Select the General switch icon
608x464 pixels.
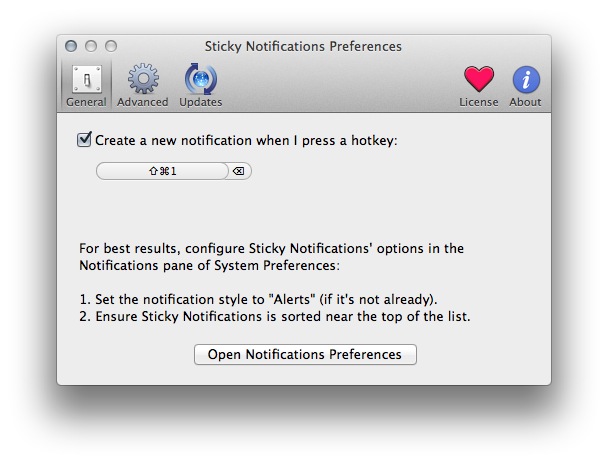[x=87, y=79]
